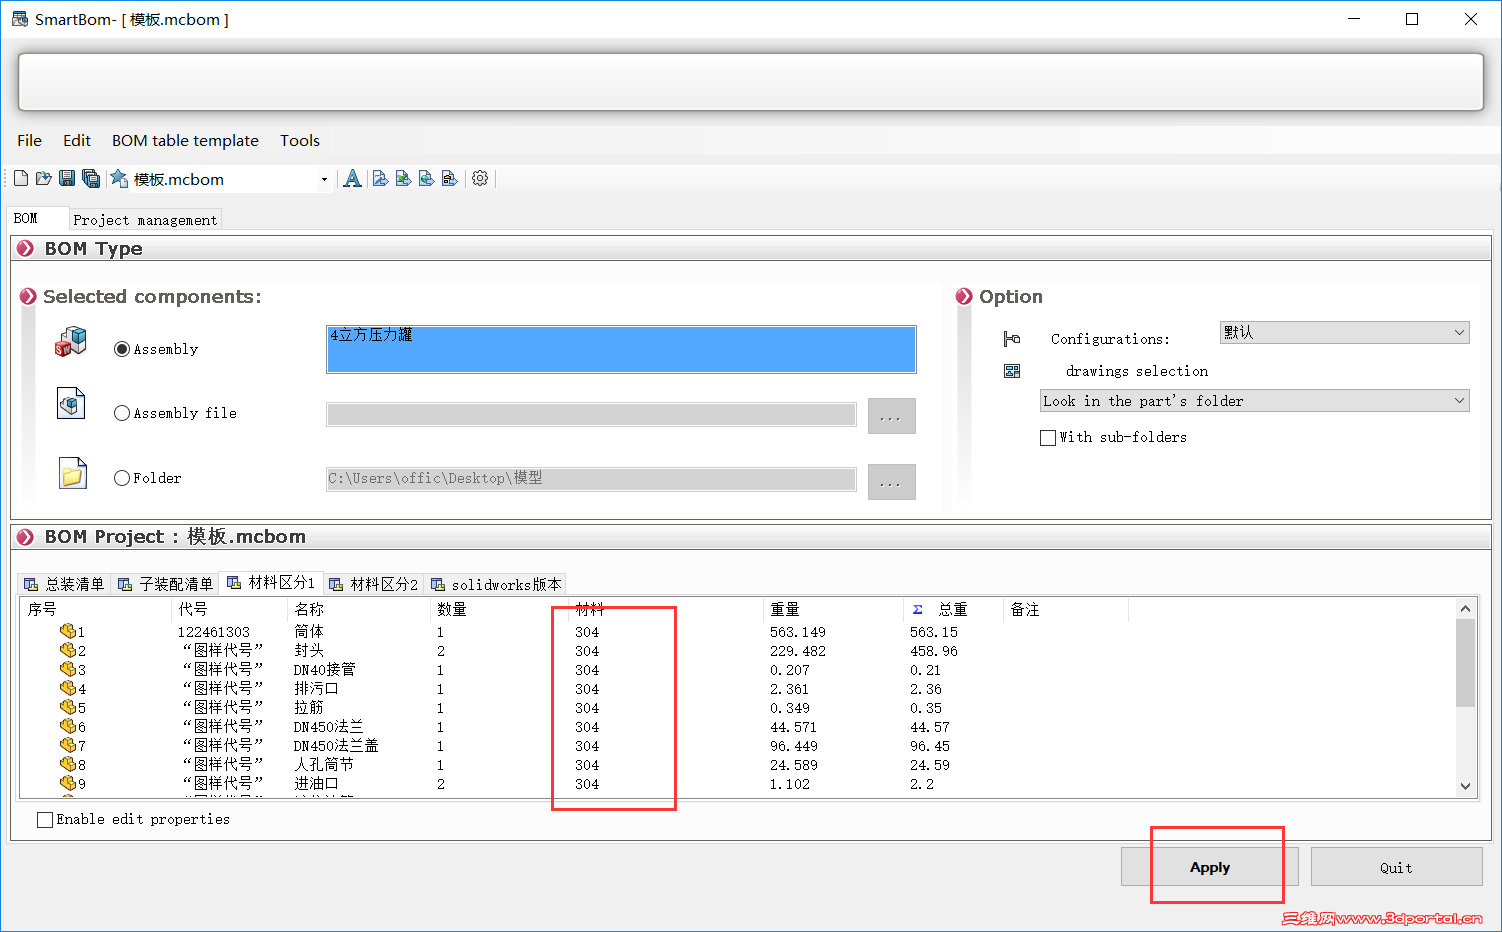1502x932 pixels.
Task: Click the globe web export icon
Action: click(426, 179)
